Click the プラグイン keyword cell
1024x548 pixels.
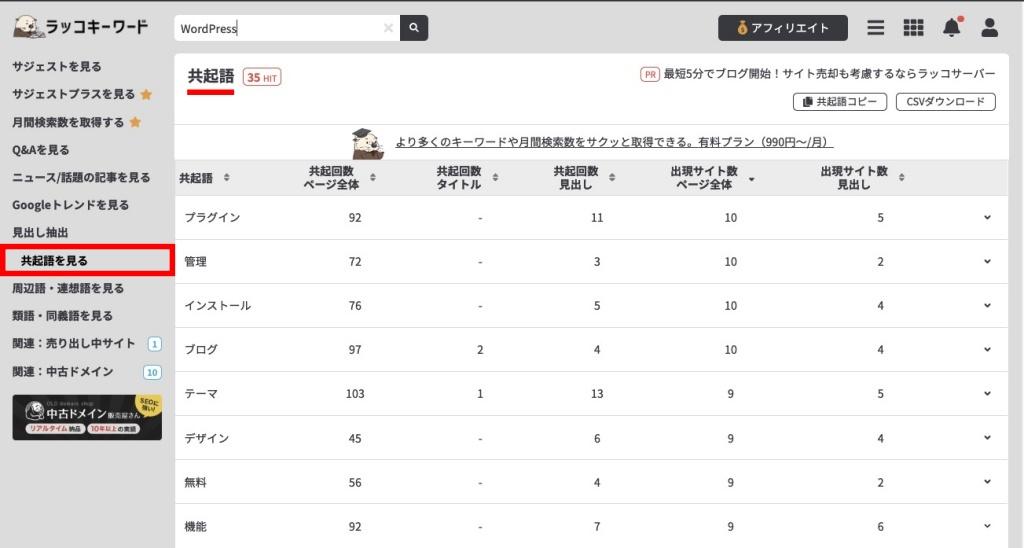(x=212, y=218)
